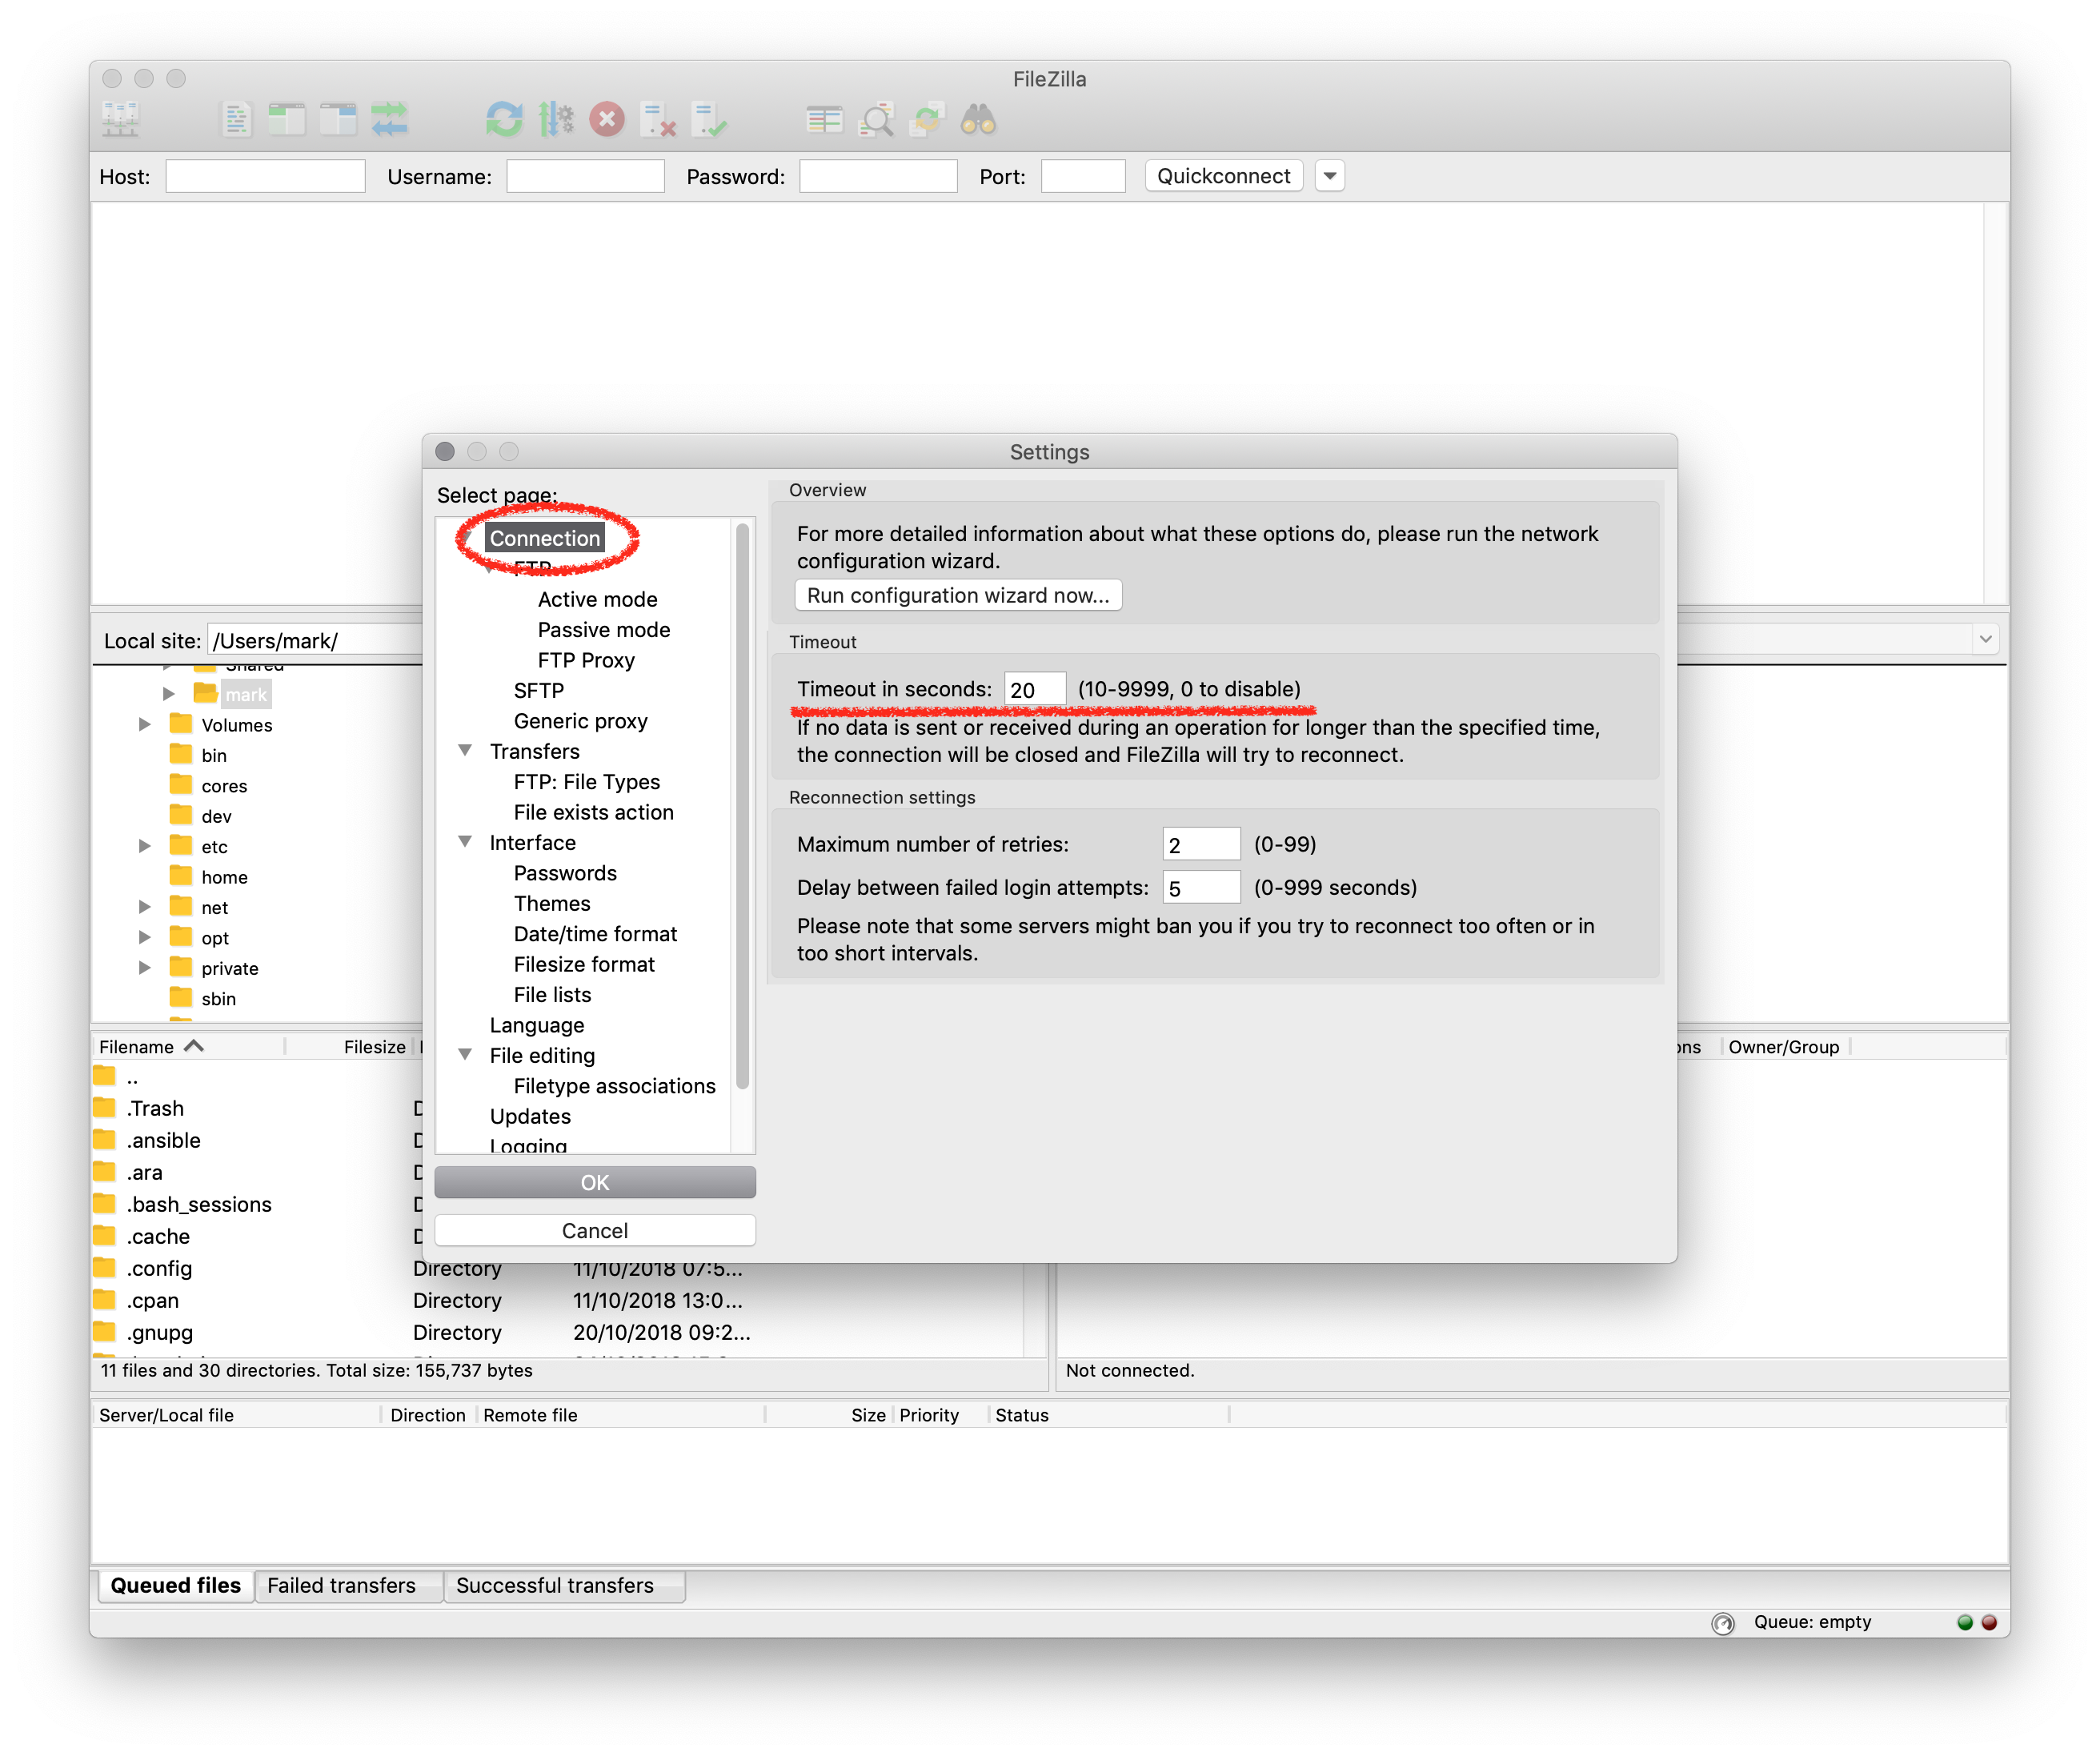Click the process queue toolbar icon
This screenshot has height=1756, width=2100.
coord(556,120)
